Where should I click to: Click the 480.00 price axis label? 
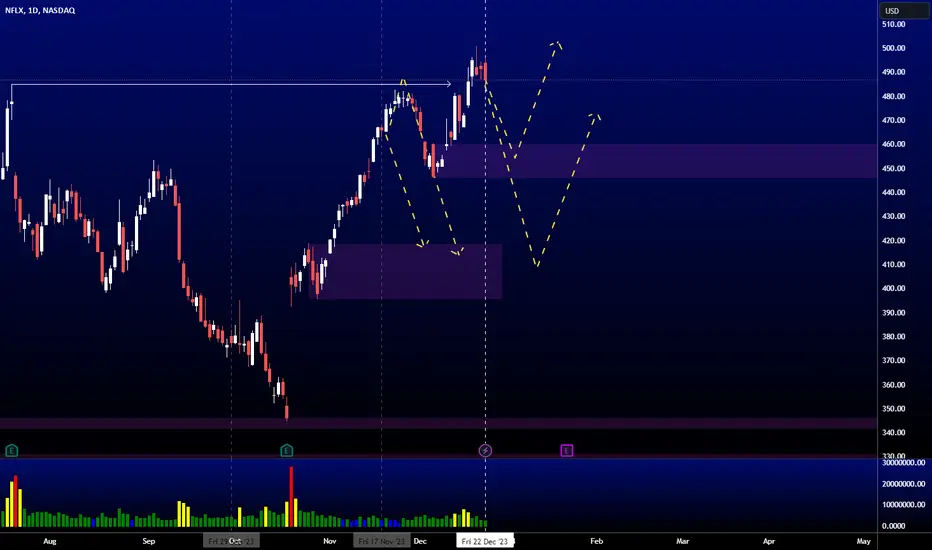coord(893,96)
